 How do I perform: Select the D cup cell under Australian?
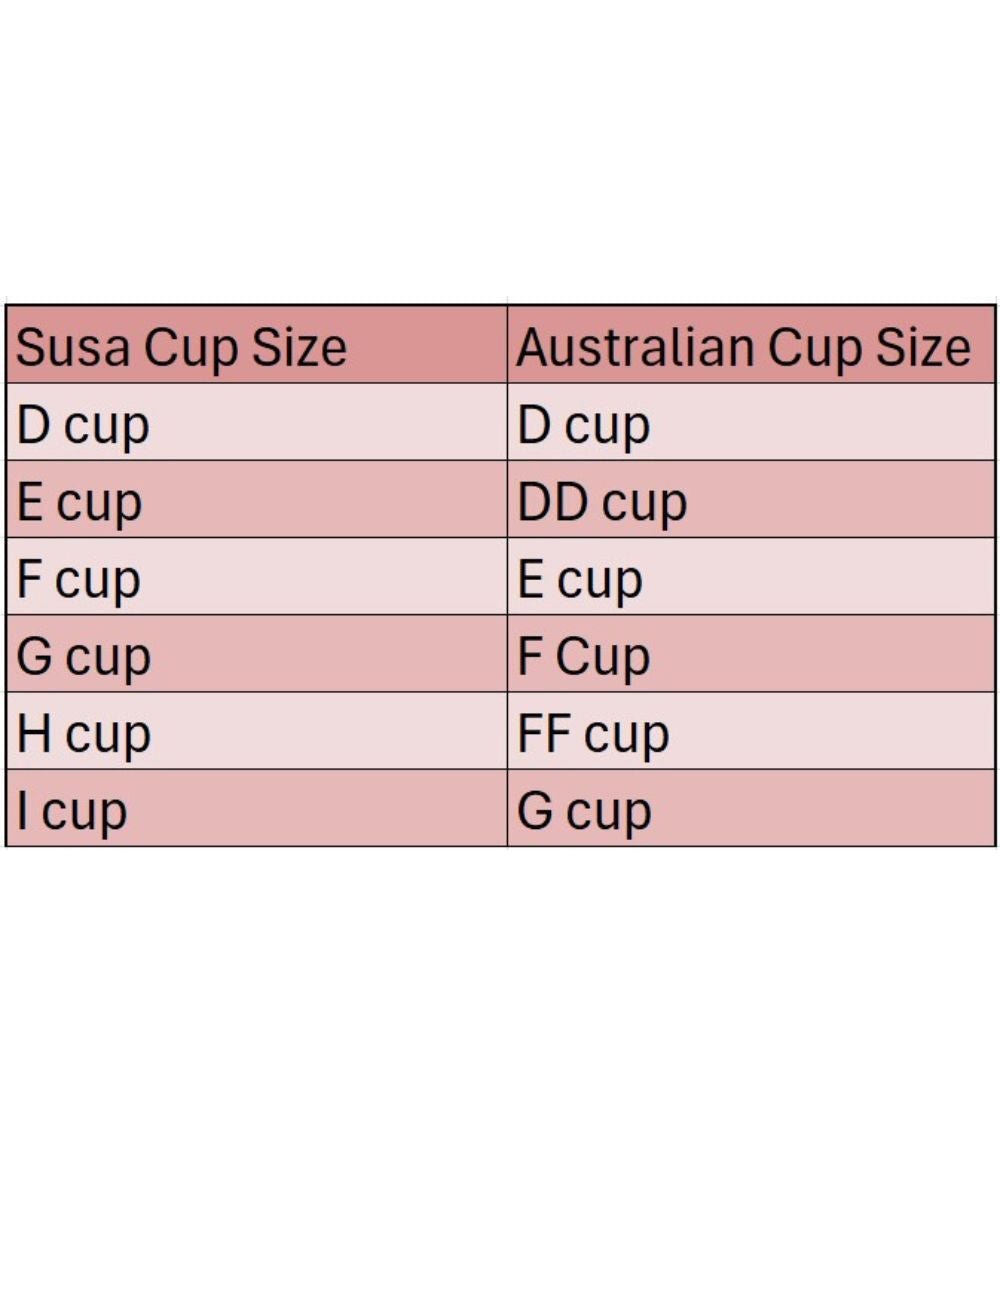750,423
